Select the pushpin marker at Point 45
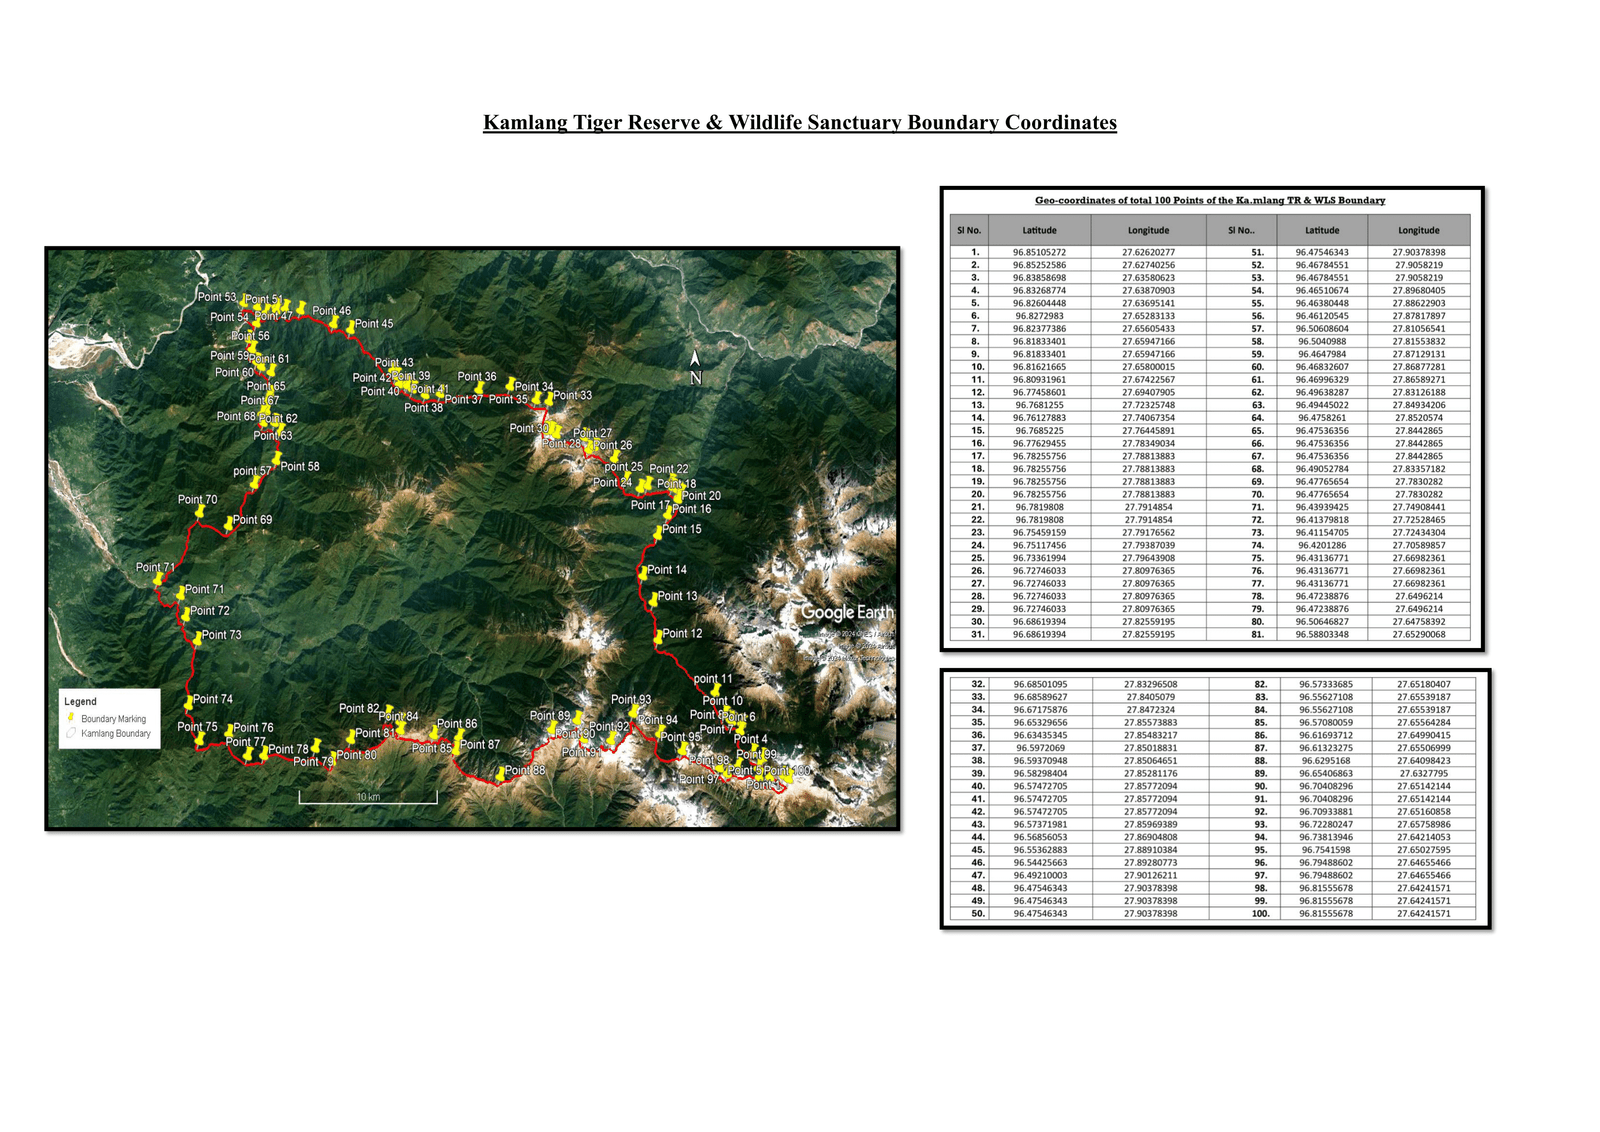Viewport: 1600px width, 1132px height. pos(350,326)
